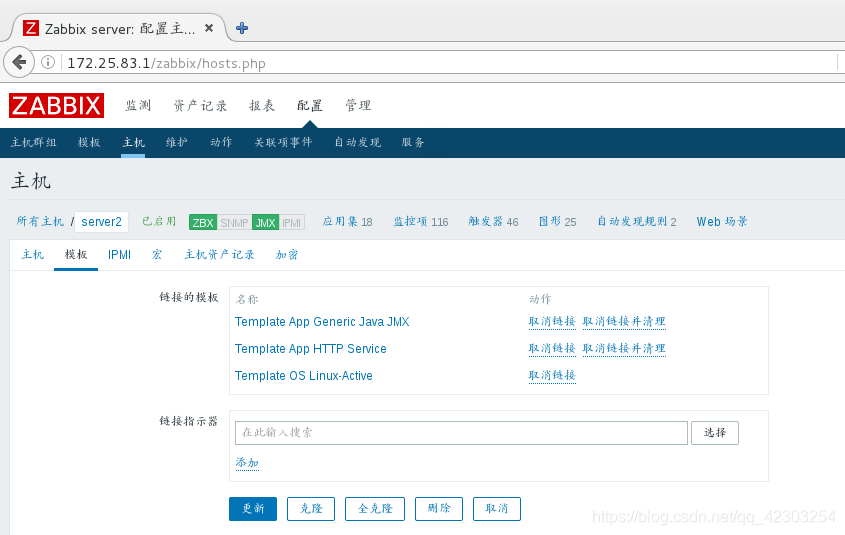
Task: Switch to the 宏 form tab
Action: tap(157, 254)
